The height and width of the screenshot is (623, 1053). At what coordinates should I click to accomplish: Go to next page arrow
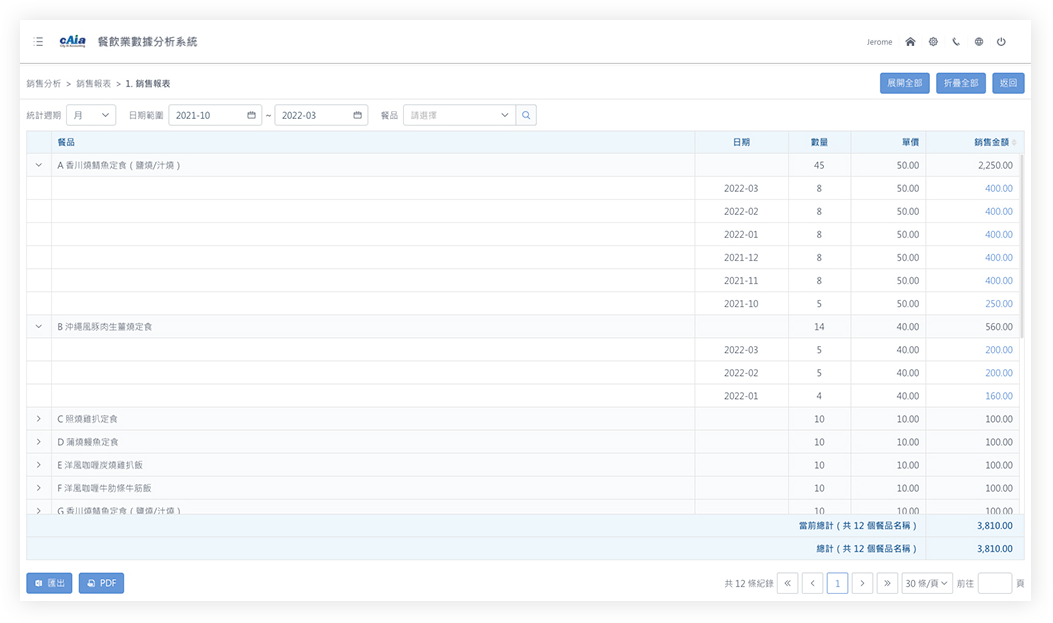click(x=862, y=583)
